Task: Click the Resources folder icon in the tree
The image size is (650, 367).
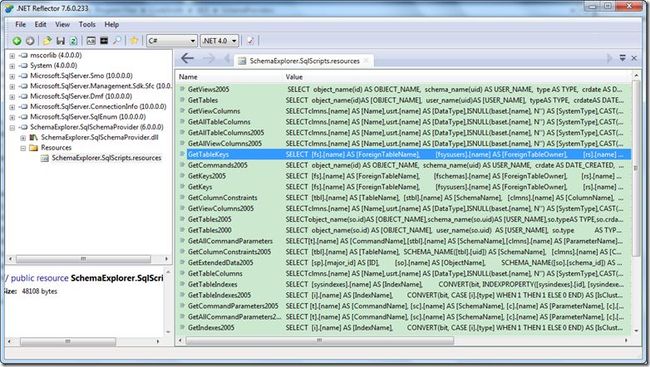Action: [x=34, y=148]
